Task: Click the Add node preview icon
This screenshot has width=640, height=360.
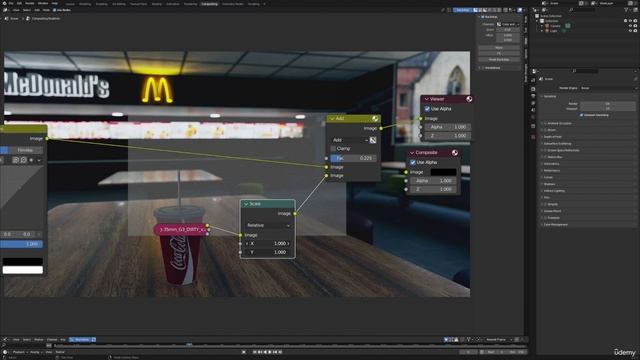Action: click(375, 119)
